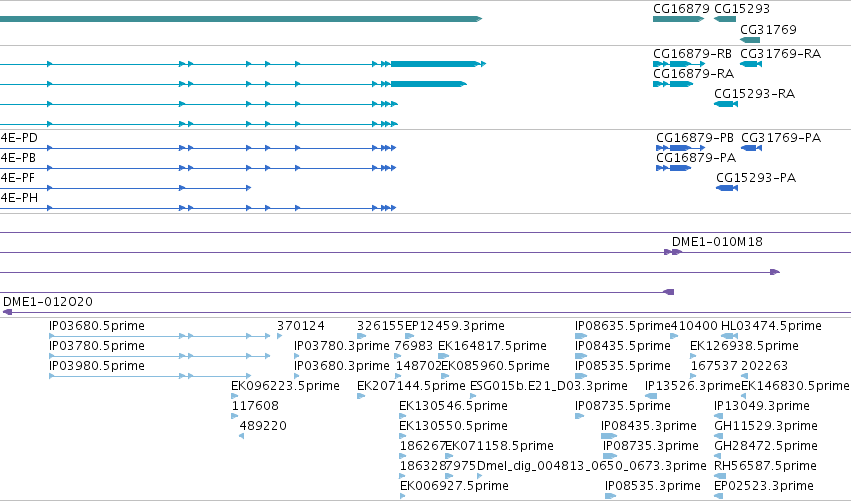Click EST label EK207144.5prime
This screenshot has width=851, height=501.
(x=411, y=386)
